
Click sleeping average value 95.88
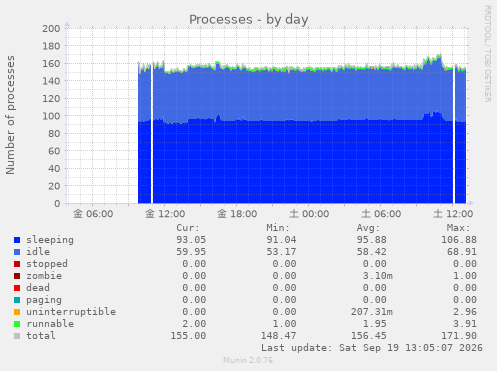(371, 240)
